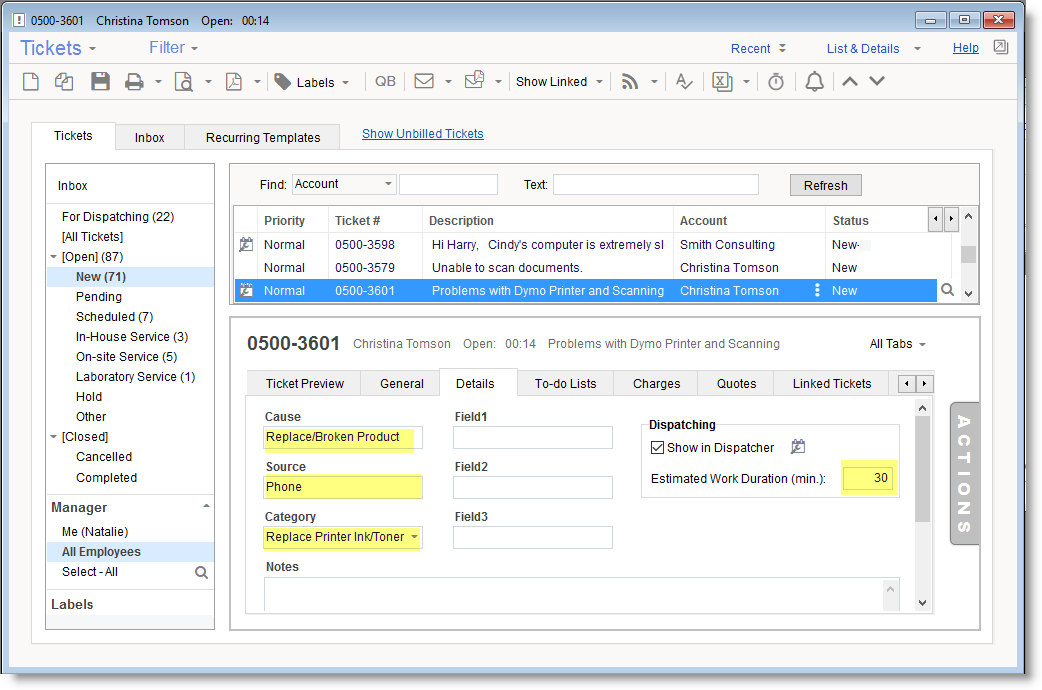The height and width of the screenshot is (690, 1042).
Task: Open the Show Unbilled Tickets link
Action: point(422,133)
